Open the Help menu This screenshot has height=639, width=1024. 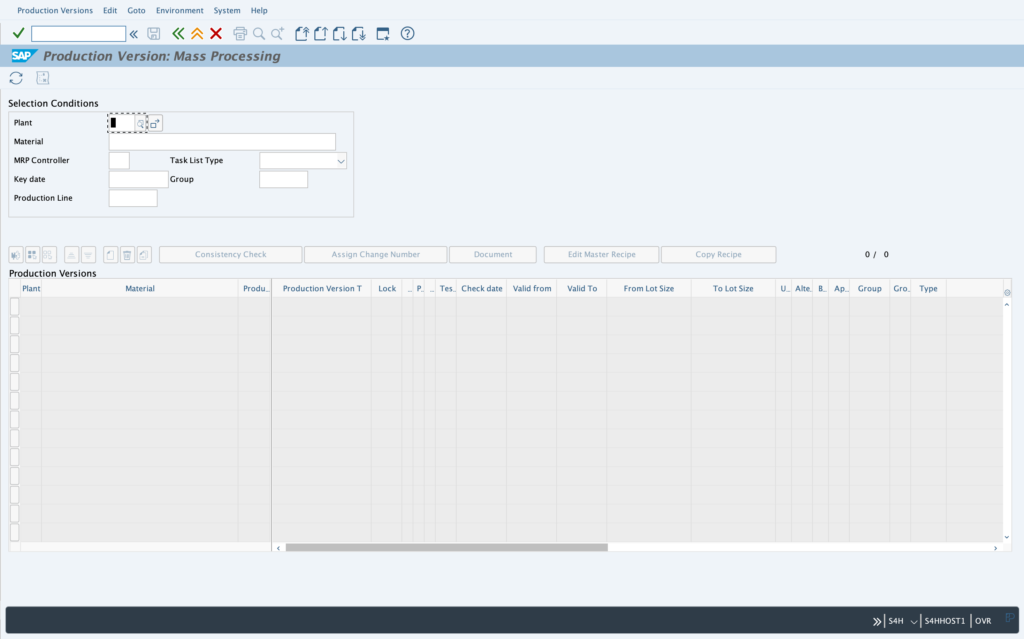click(x=259, y=10)
